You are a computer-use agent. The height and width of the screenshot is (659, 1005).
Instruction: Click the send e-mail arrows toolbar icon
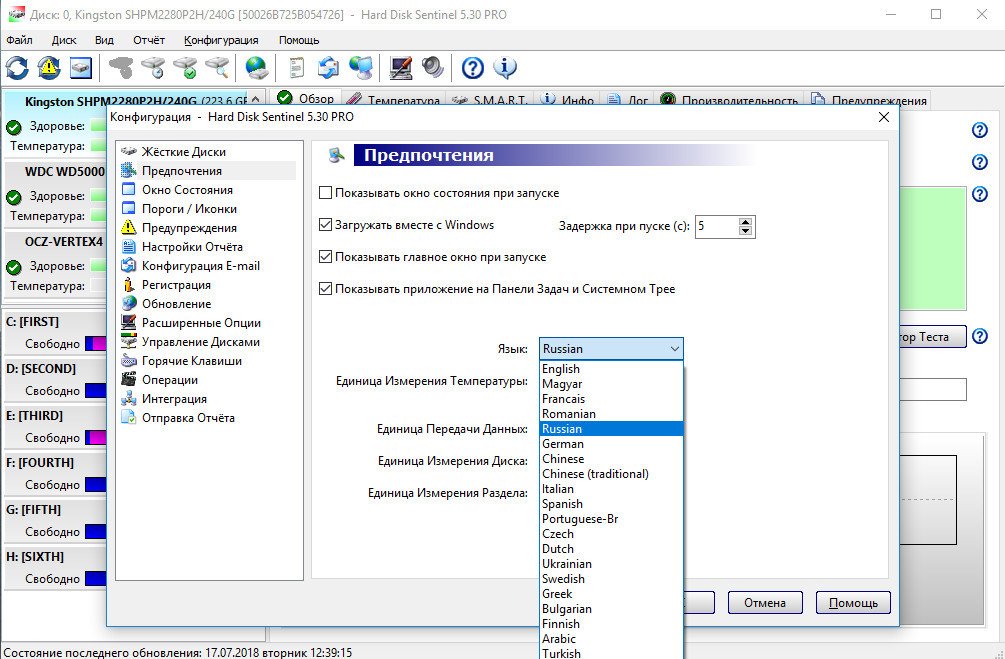point(328,67)
